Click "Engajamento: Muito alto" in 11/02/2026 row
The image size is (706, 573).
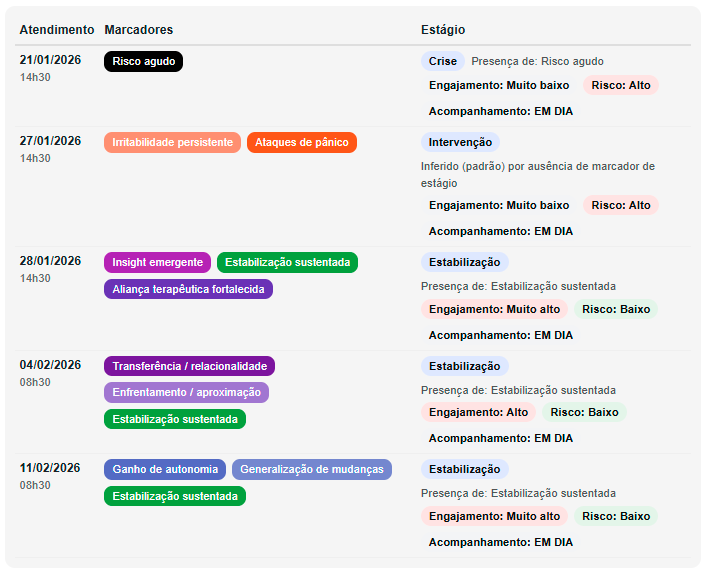(494, 517)
